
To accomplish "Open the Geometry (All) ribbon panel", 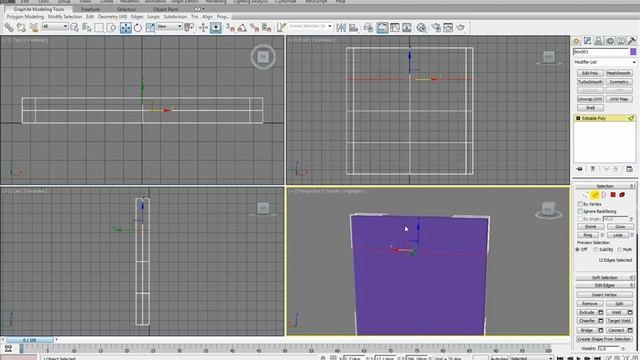I will 112,17.
